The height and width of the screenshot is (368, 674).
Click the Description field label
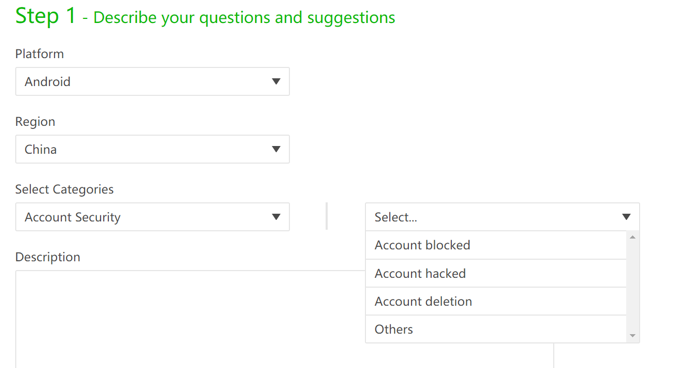[x=48, y=257]
